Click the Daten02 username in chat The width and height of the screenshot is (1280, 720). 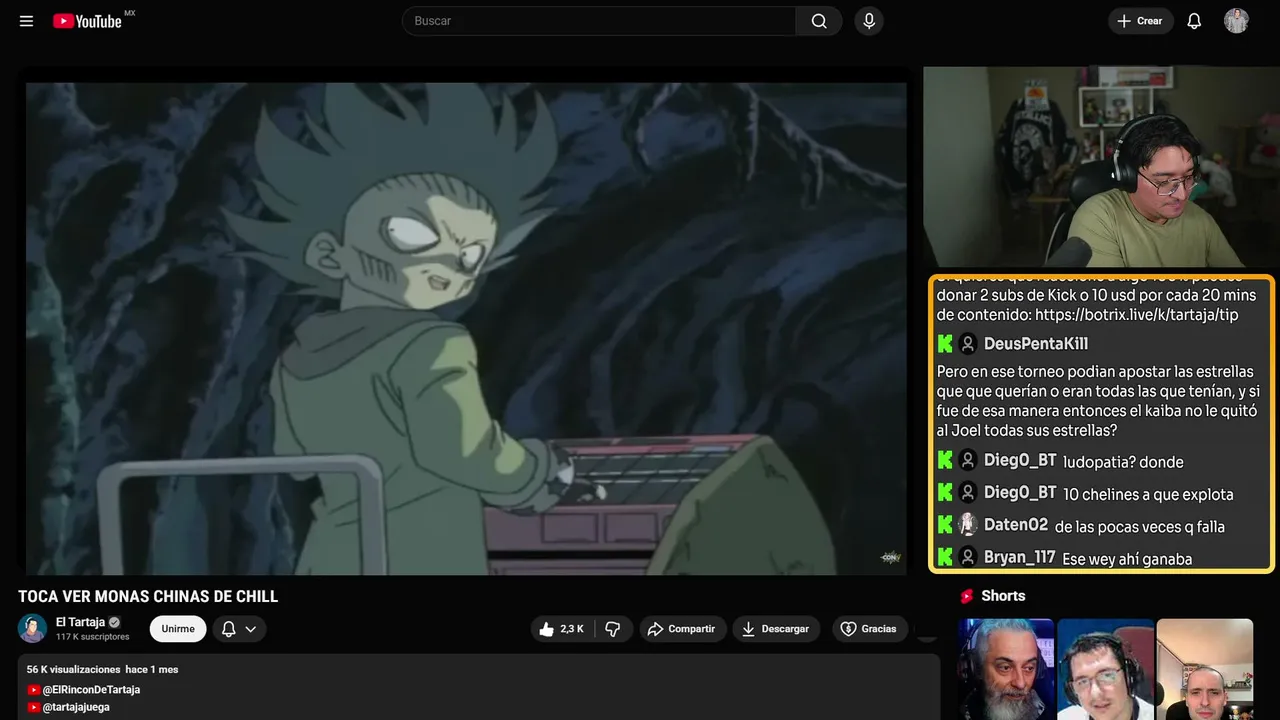[1016, 525]
